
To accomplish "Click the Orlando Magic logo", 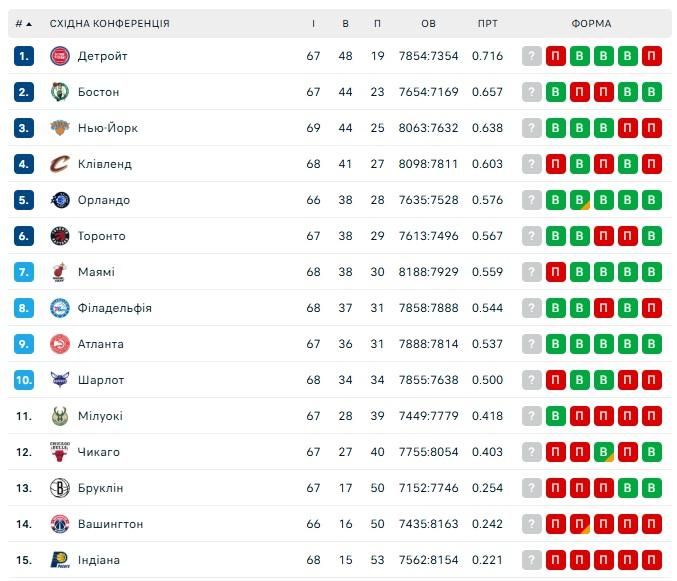I will tap(60, 200).
